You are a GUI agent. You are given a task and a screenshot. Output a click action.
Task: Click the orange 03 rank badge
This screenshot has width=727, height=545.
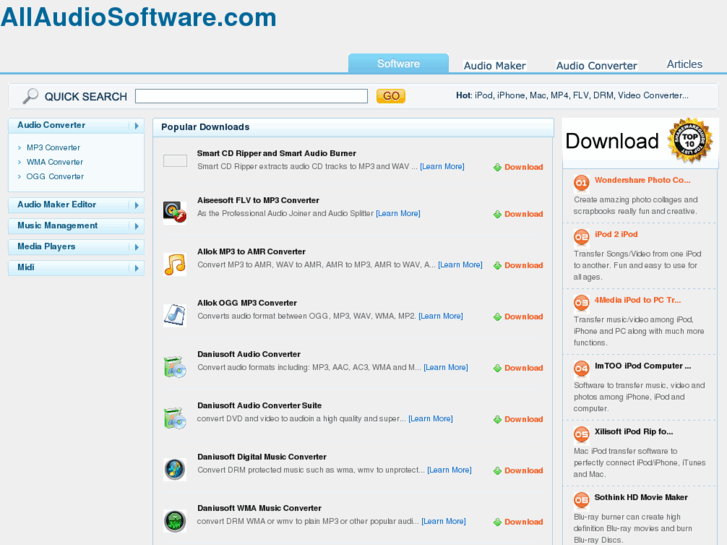581,303
